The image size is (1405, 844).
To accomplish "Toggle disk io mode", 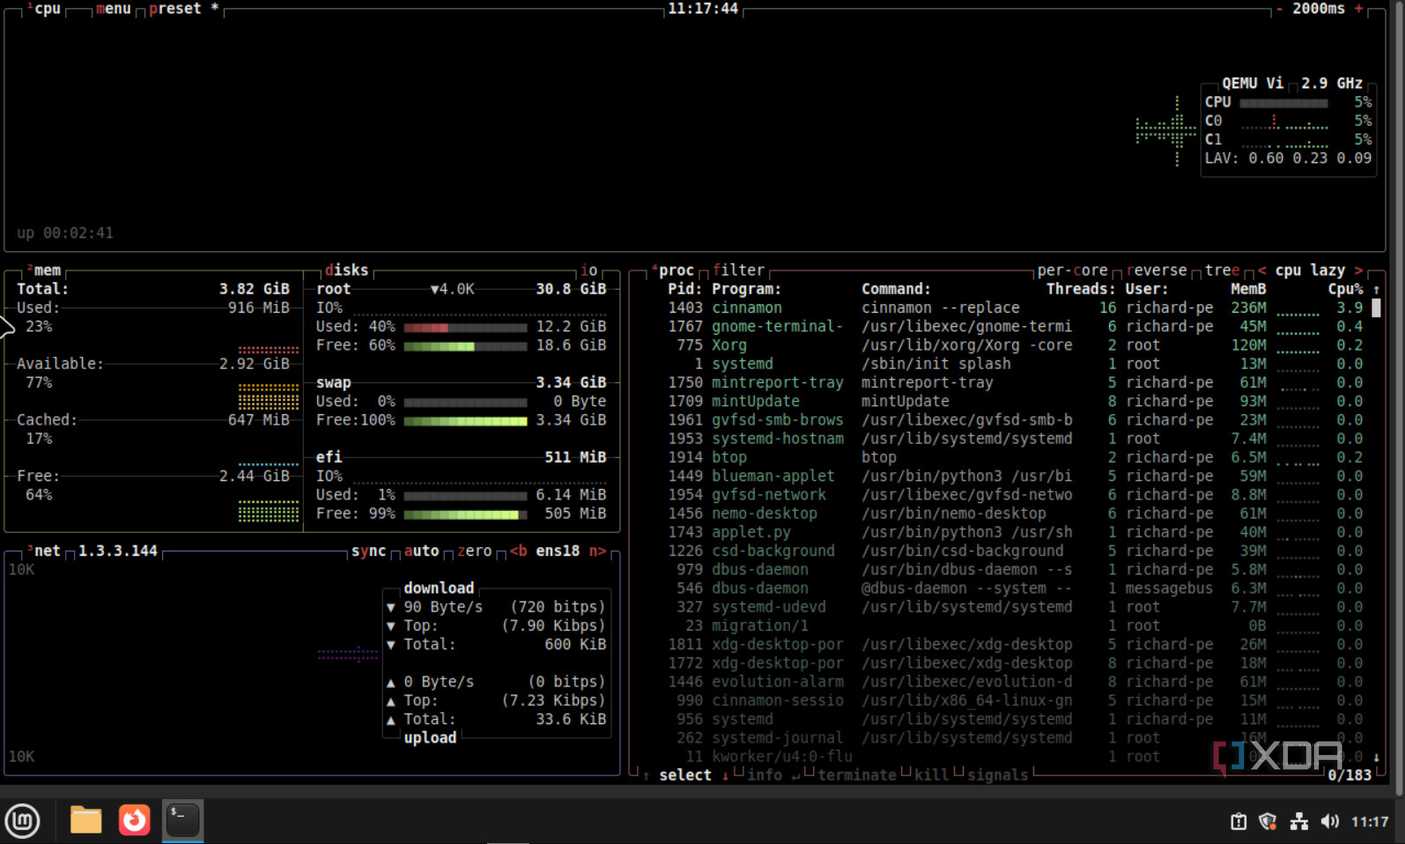I will coord(589,270).
